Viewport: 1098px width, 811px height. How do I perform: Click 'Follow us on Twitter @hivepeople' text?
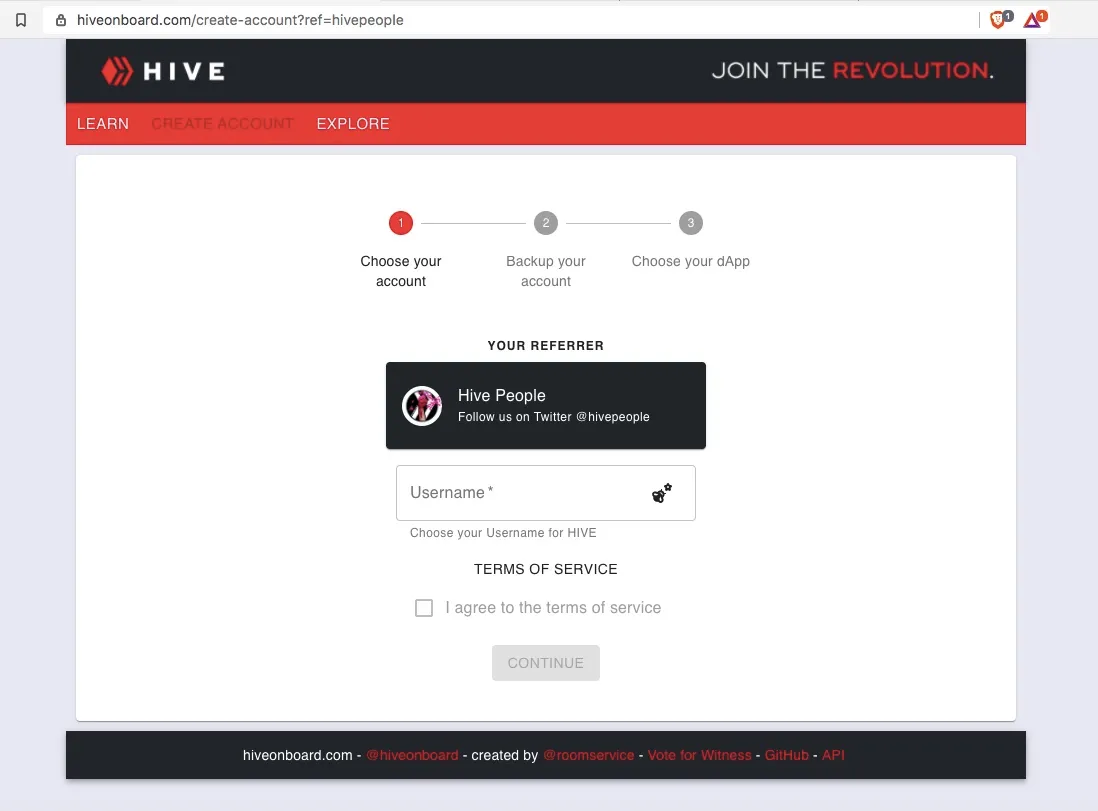click(554, 417)
